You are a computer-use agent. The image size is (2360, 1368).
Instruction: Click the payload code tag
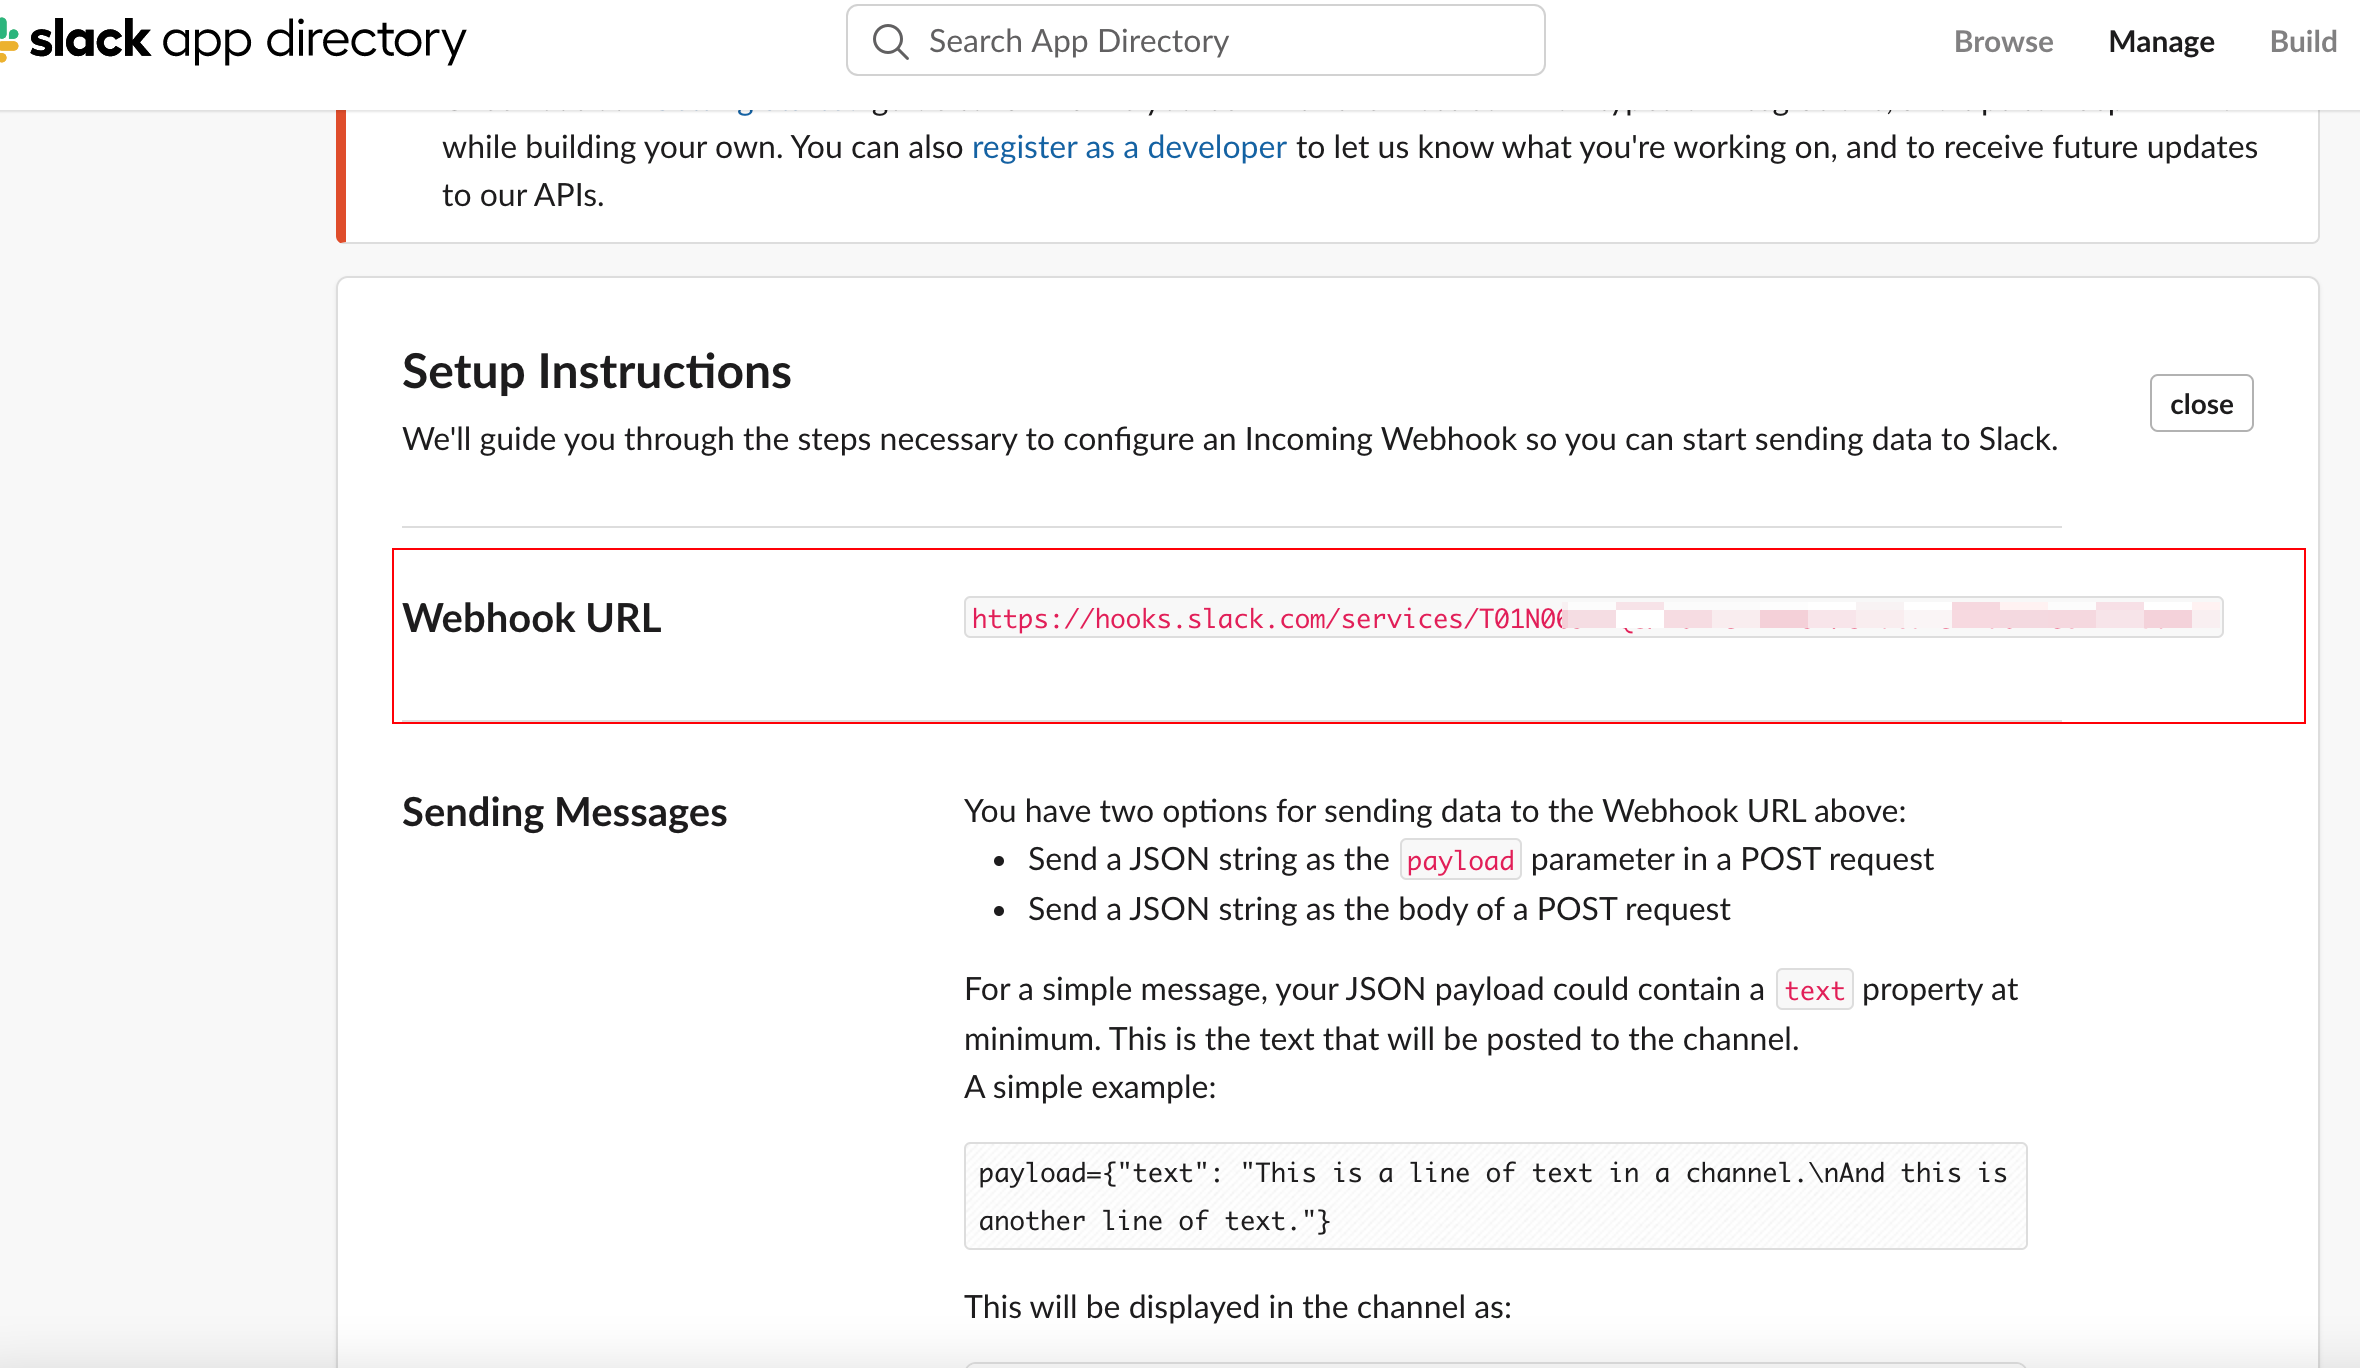click(x=1460, y=860)
